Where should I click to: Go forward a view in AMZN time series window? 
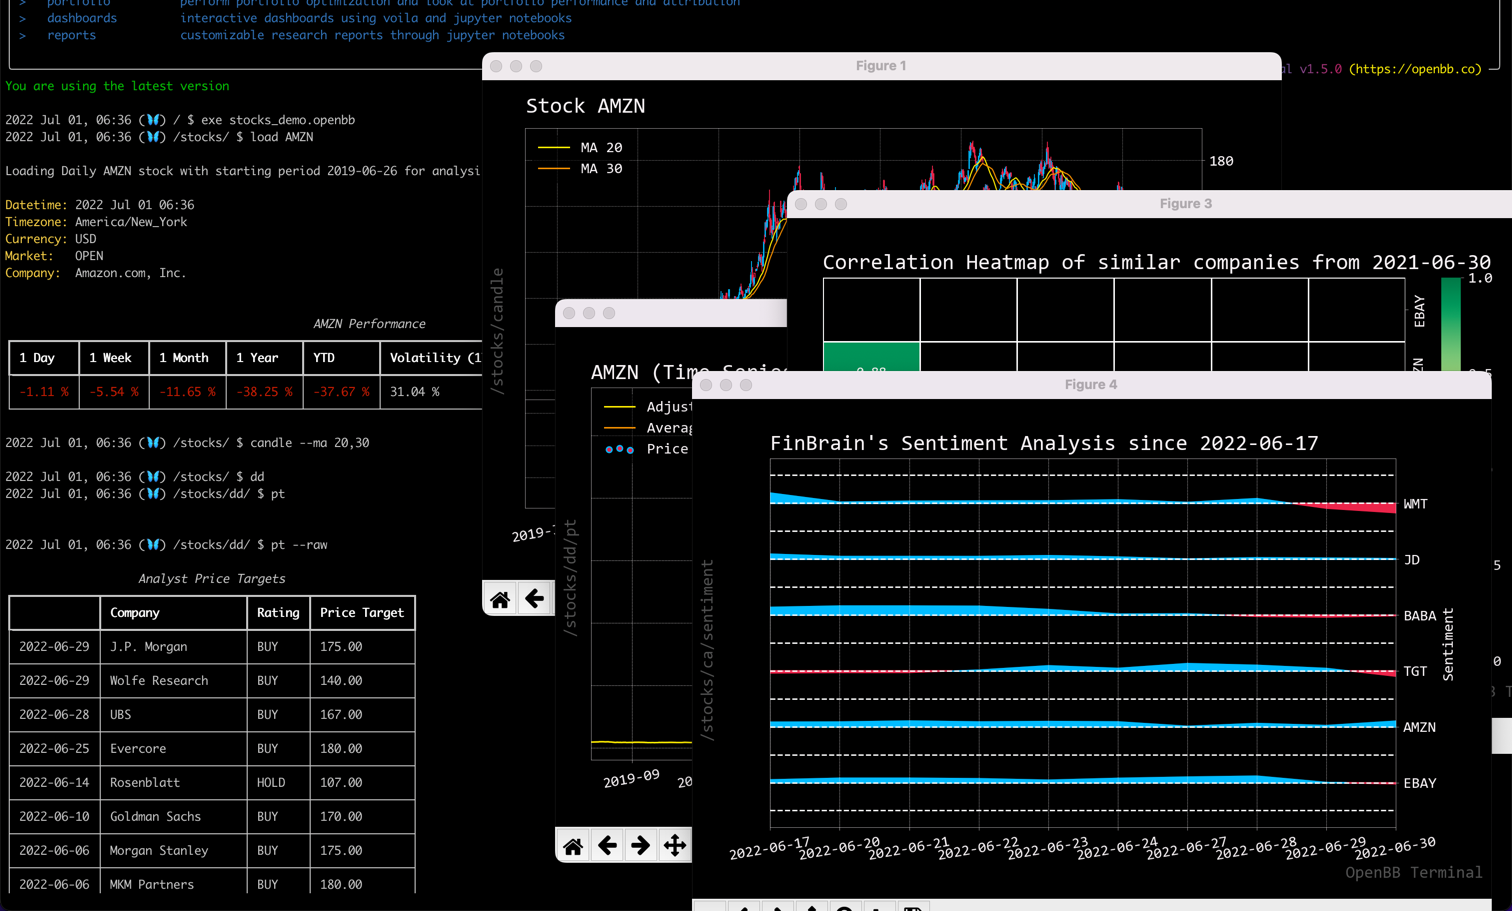tap(641, 846)
